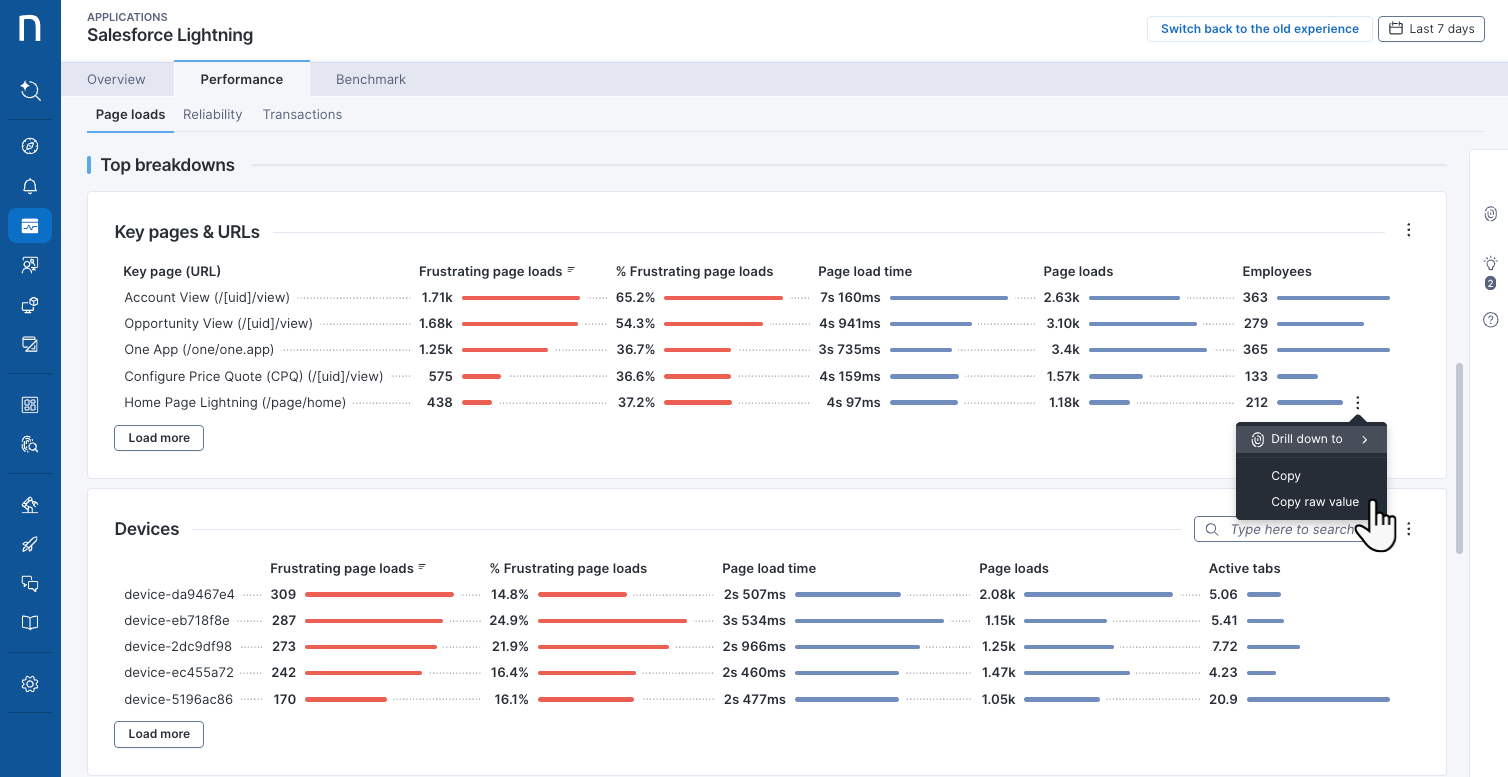The image size is (1508, 777).
Task: Click the alerts bell icon in sidebar
Action: pyautogui.click(x=30, y=187)
